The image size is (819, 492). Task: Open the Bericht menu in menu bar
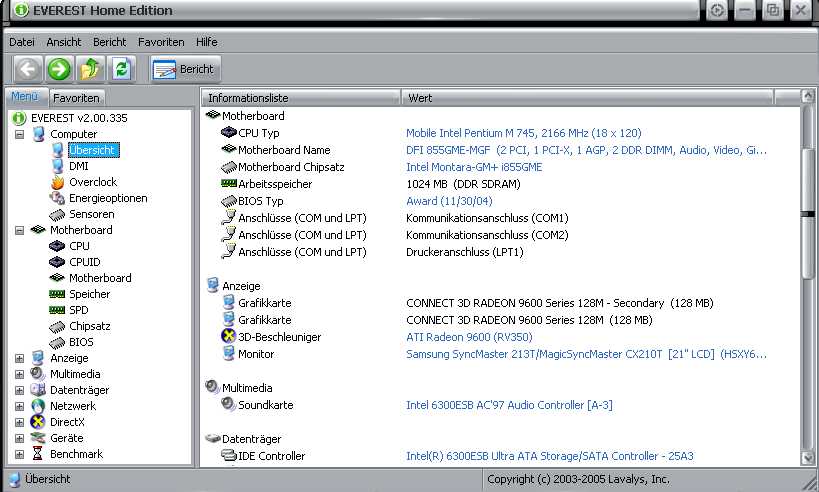[x=110, y=42]
